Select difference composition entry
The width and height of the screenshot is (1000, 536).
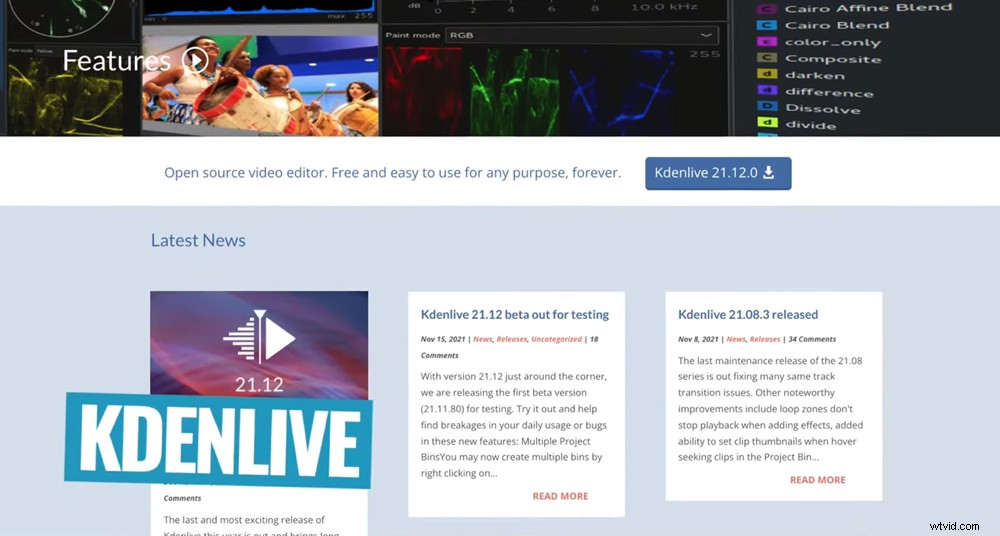(x=828, y=93)
